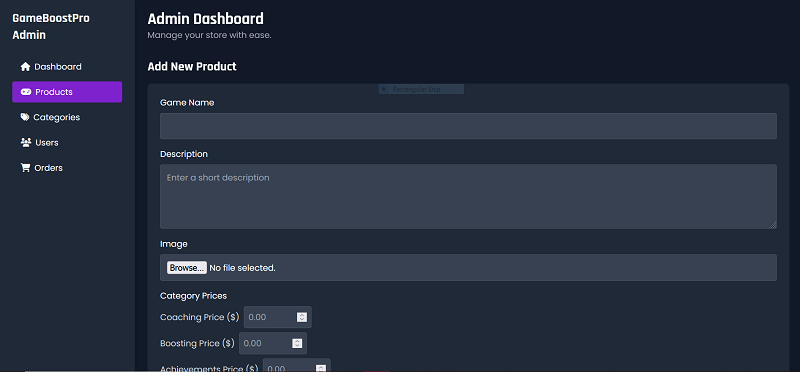Click the Achievements Price spinner arrows
The image size is (800, 372).
point(321,368)
